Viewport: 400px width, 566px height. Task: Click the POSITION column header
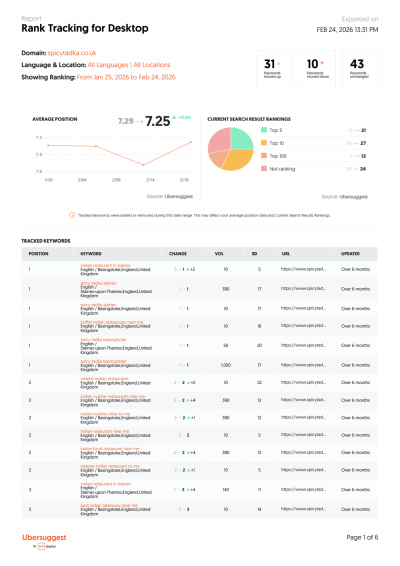click(x=38, y=254)
